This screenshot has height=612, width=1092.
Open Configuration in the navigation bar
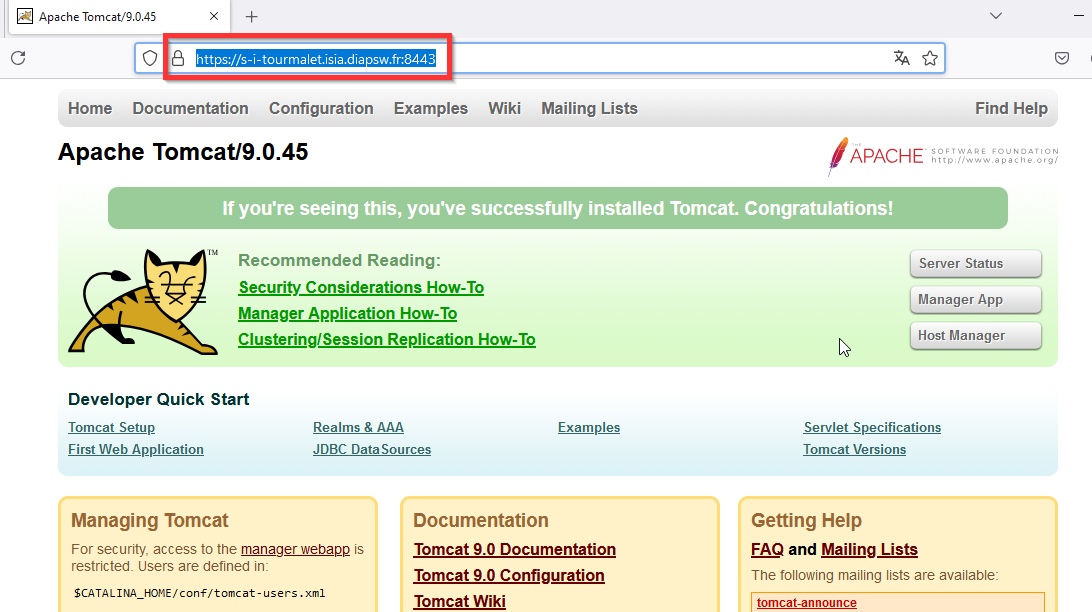click(x=321, y=108)
